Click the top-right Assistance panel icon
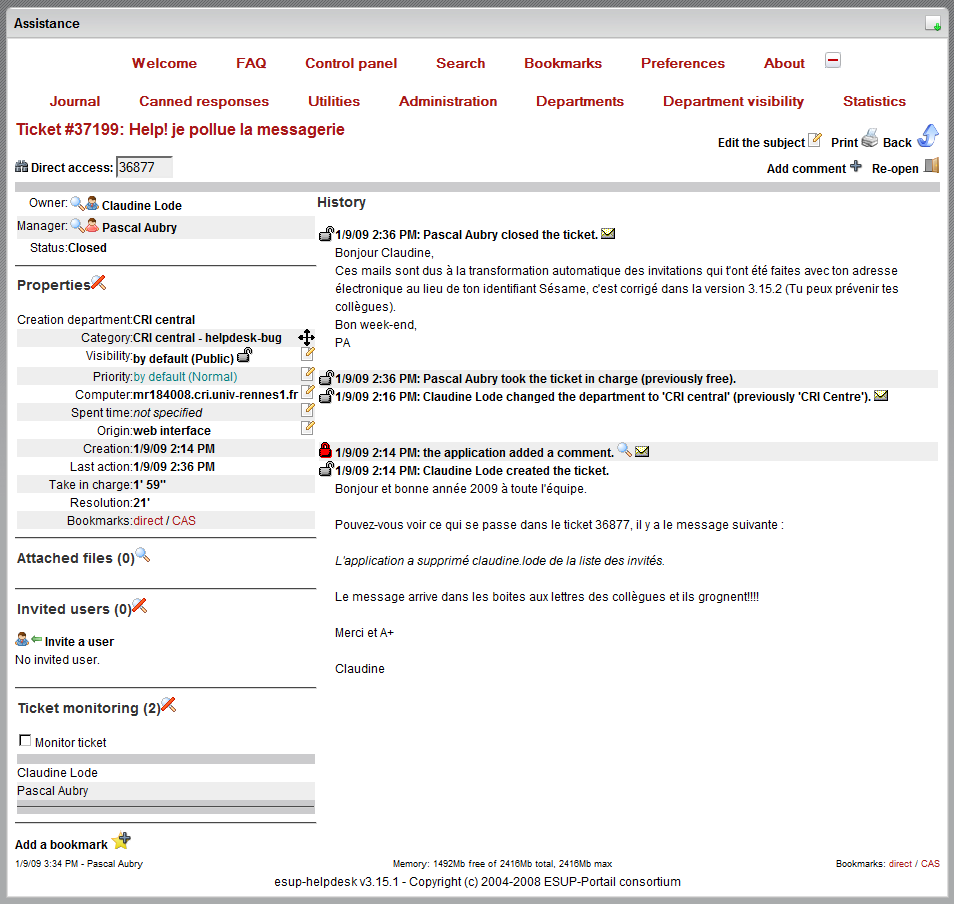This screenshot has width=954, height=904. click(932, 23)
